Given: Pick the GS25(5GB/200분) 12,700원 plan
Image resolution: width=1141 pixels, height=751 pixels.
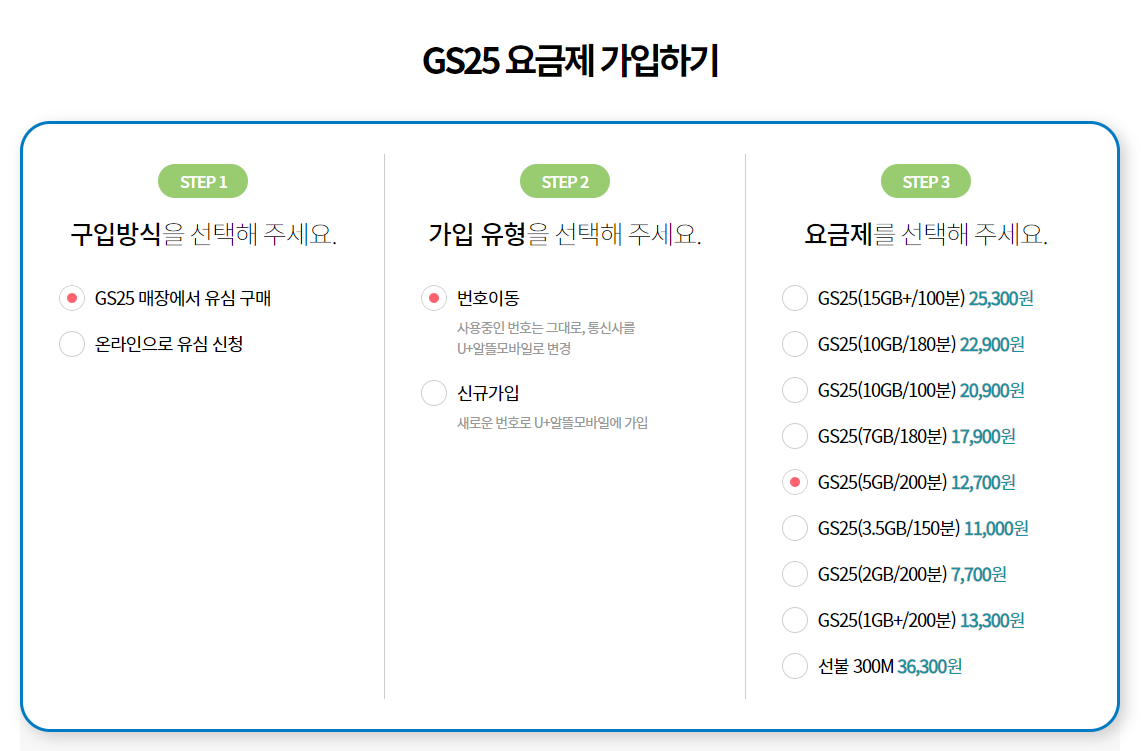Looking at the screenshot, I should pyautogui.click(x=795, y=482).
